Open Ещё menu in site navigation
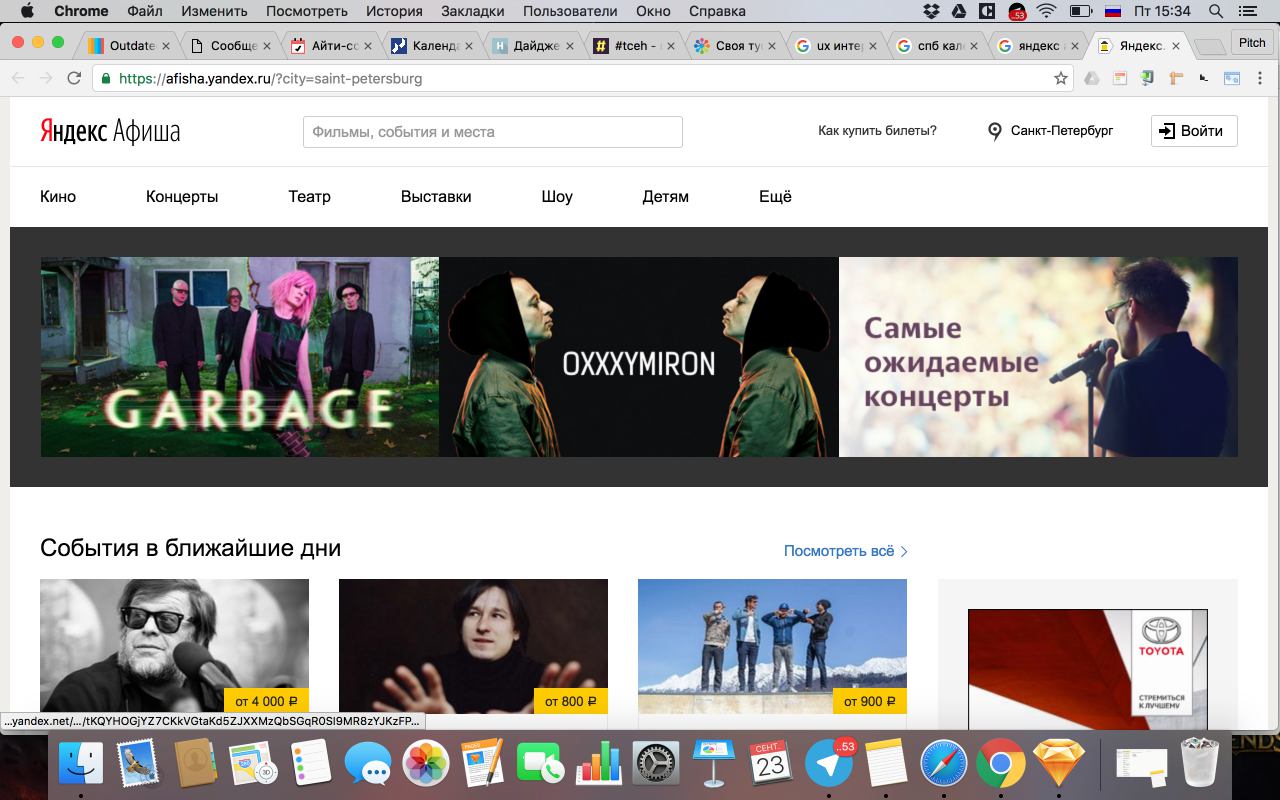The image size is (1280, 800). [775, 197]
